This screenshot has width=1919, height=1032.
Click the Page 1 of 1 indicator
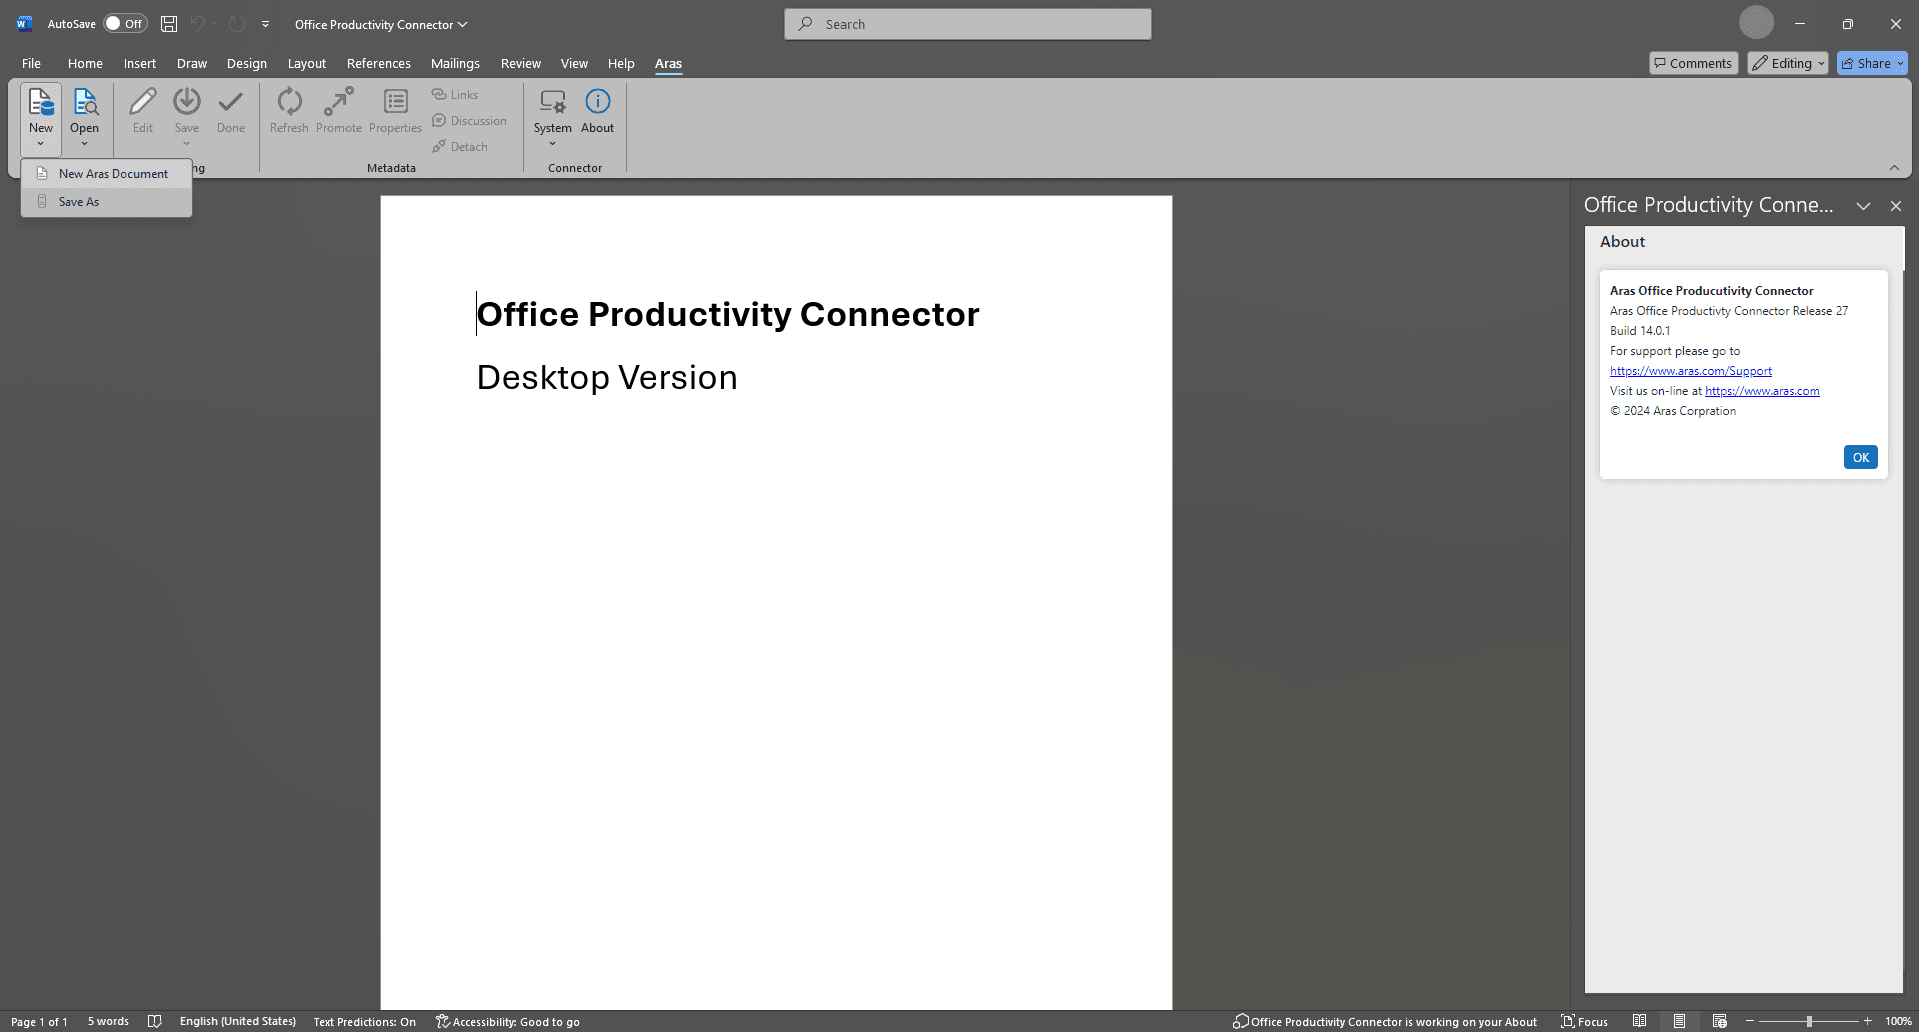pos(39,1021)
